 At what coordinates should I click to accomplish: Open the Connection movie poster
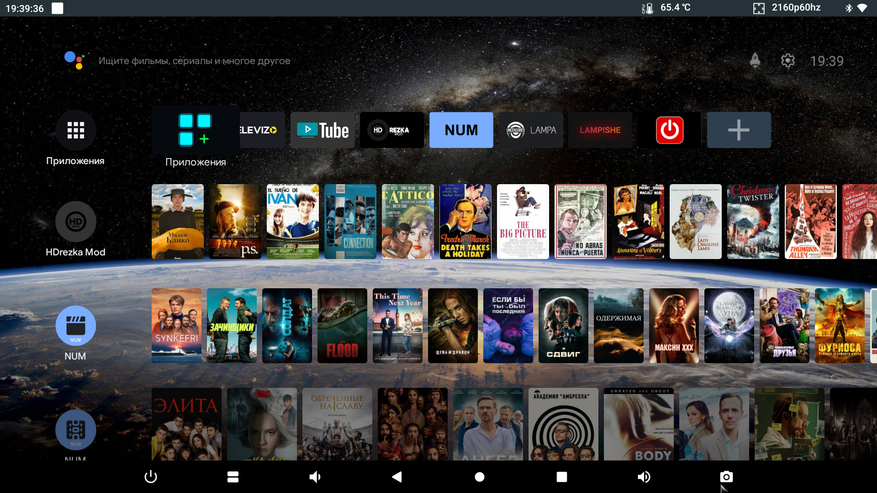tap(350, 222)
